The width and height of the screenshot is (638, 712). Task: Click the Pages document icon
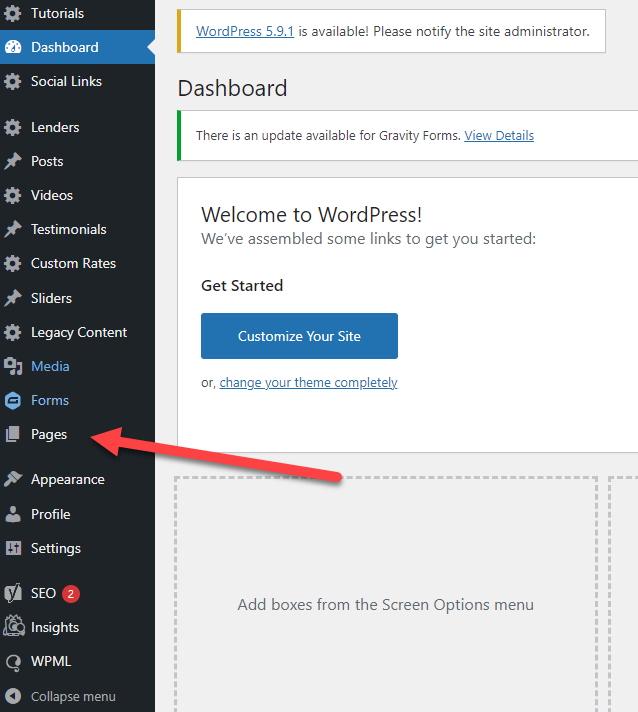[x=13, y=435]
